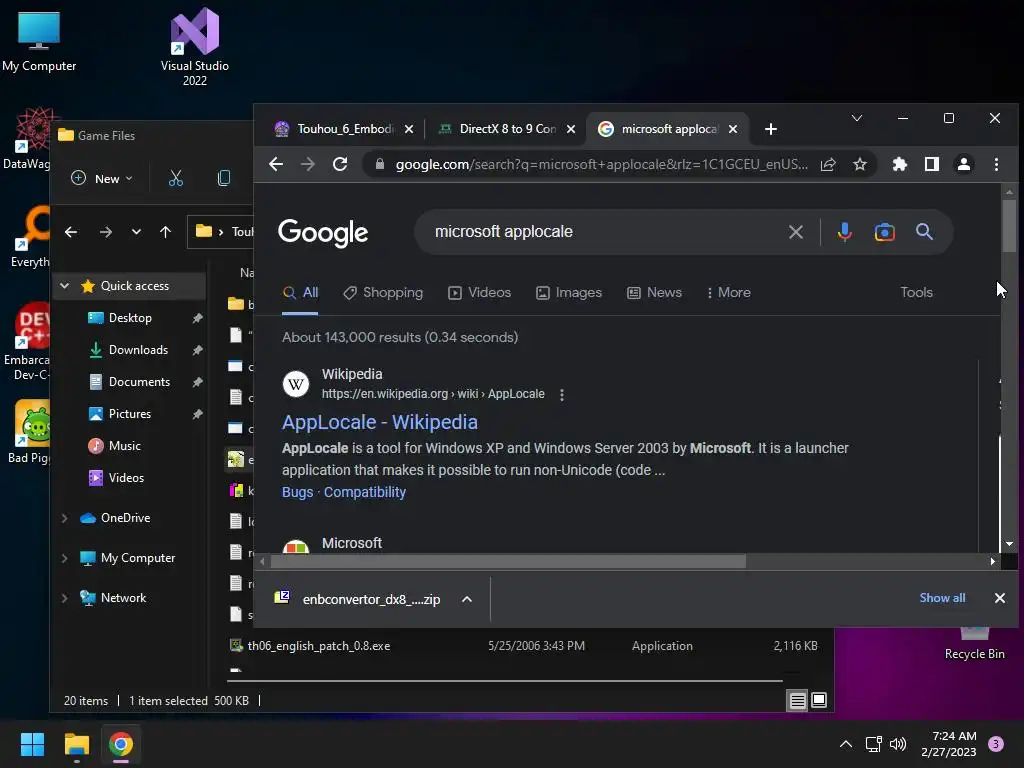Search by image with camera icon
The width and height of the screenshot is (1024, 768).
click(x=884, y=232)
